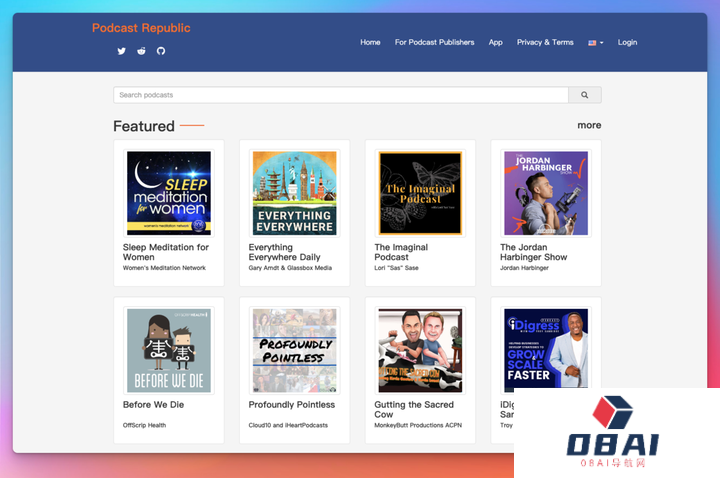Click the more link beside Featured

pyautogui.click(x=589, y=125)
